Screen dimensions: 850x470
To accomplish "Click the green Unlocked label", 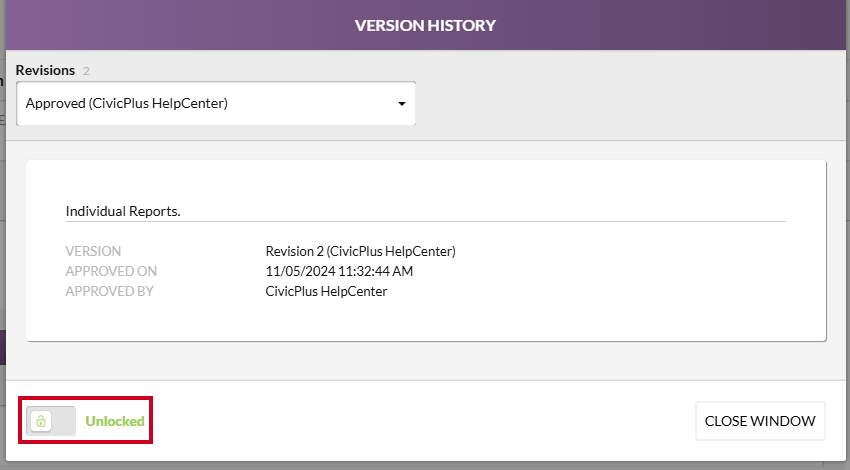I will tap(115, 421).
